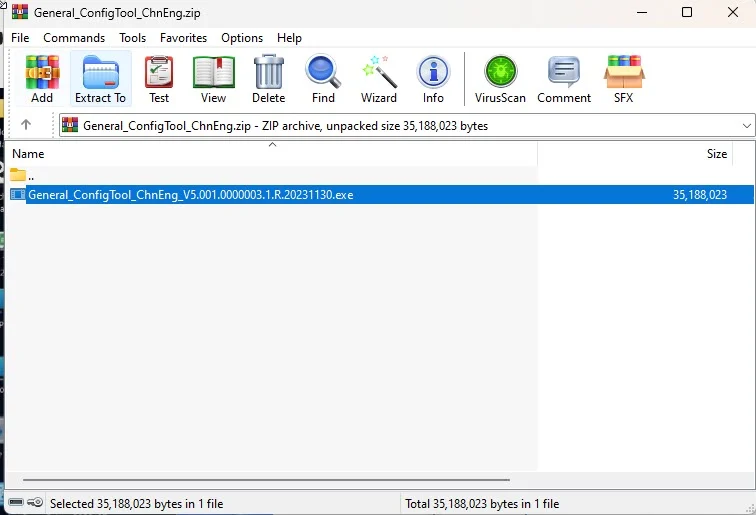Click the WinRAR icon in the title bar
756x515 pixels.
20,12
